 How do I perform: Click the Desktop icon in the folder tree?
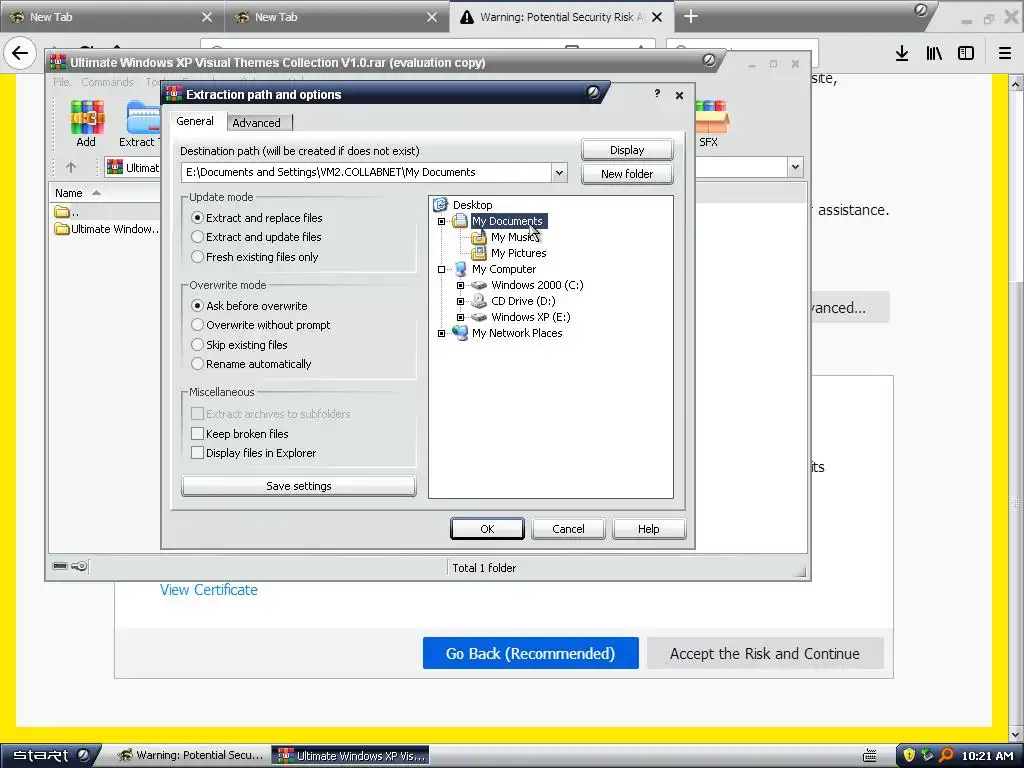click(x=441, y=205)
